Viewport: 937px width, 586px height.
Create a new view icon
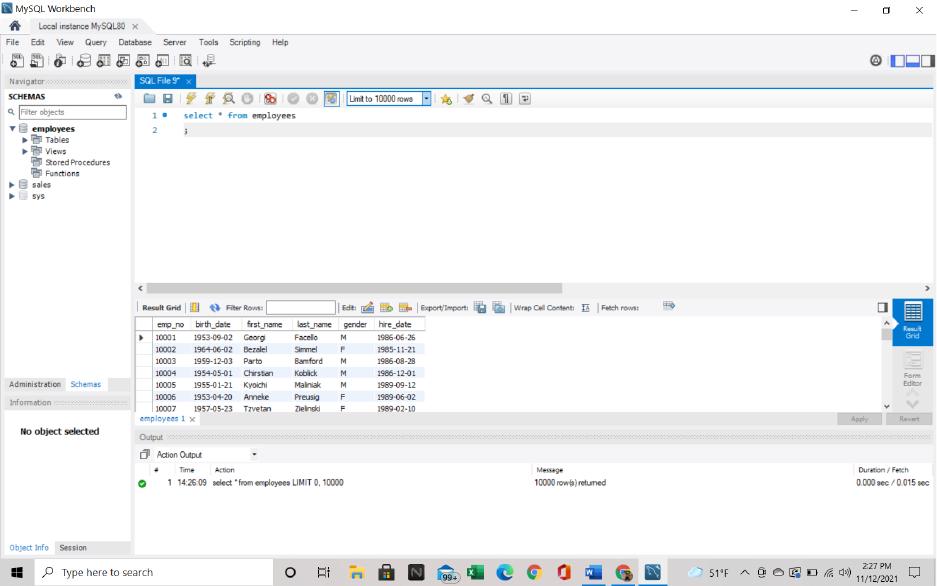tap(123, 60)
